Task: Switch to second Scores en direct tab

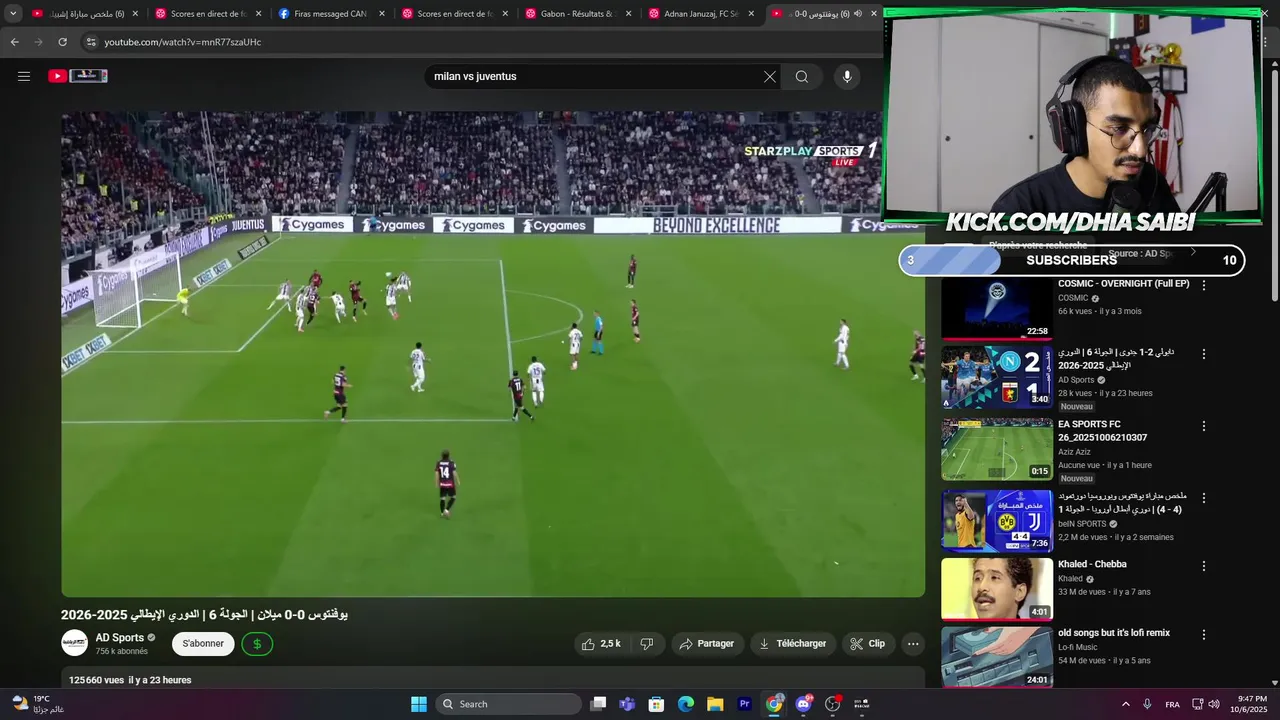Action: pos(455,14)
